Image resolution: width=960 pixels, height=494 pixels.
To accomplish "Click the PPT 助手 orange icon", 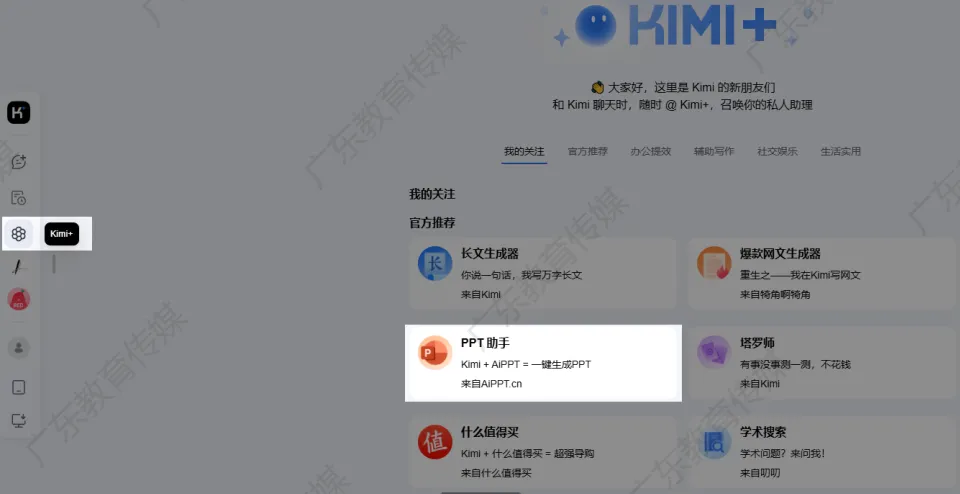I will coord(435,353).
